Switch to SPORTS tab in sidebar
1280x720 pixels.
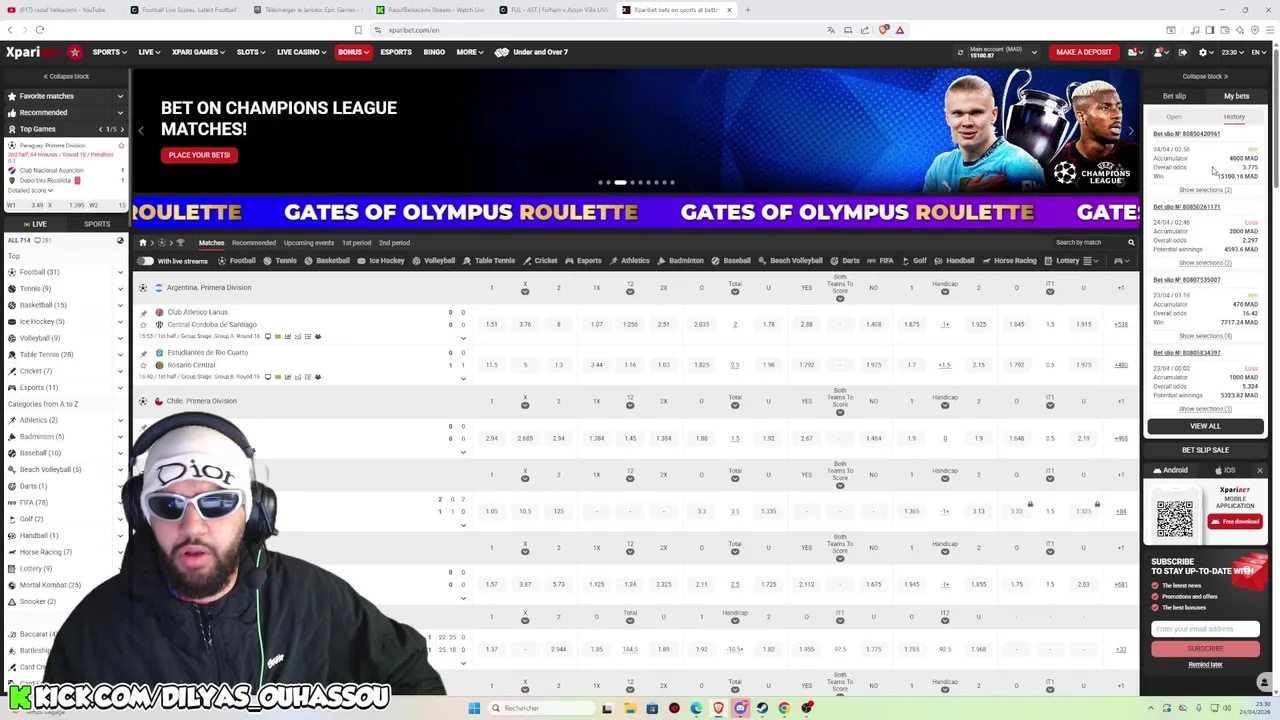click(x=97, y=224)
